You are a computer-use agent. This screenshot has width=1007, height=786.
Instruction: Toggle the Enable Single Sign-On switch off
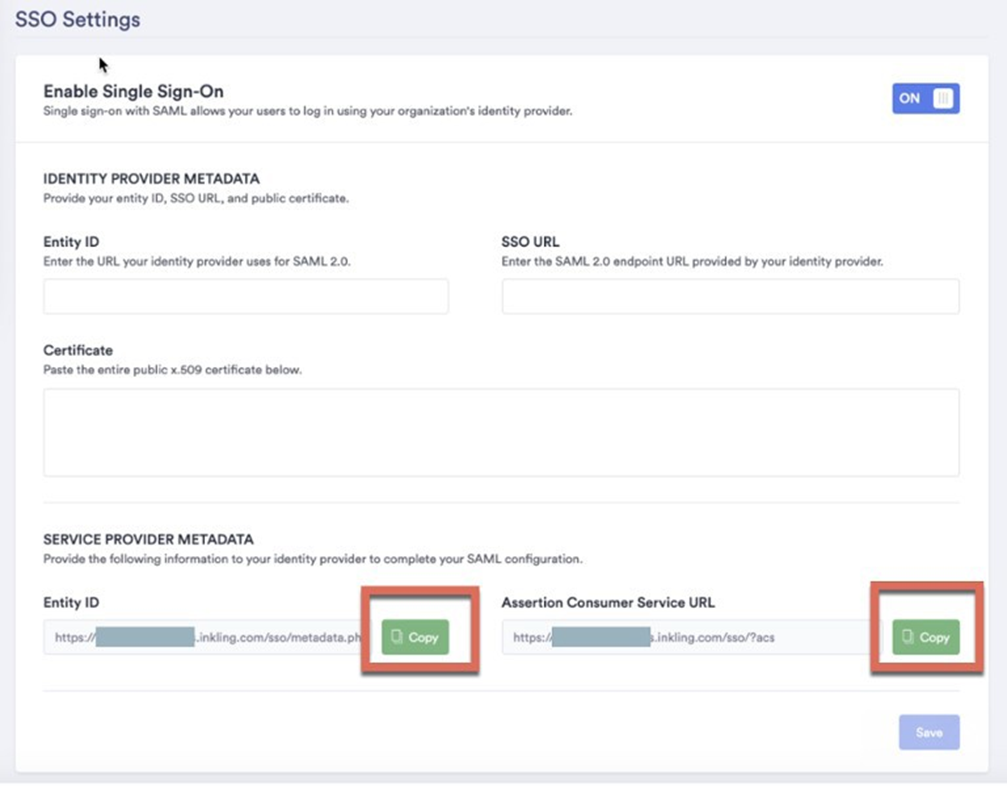point(925,98)
